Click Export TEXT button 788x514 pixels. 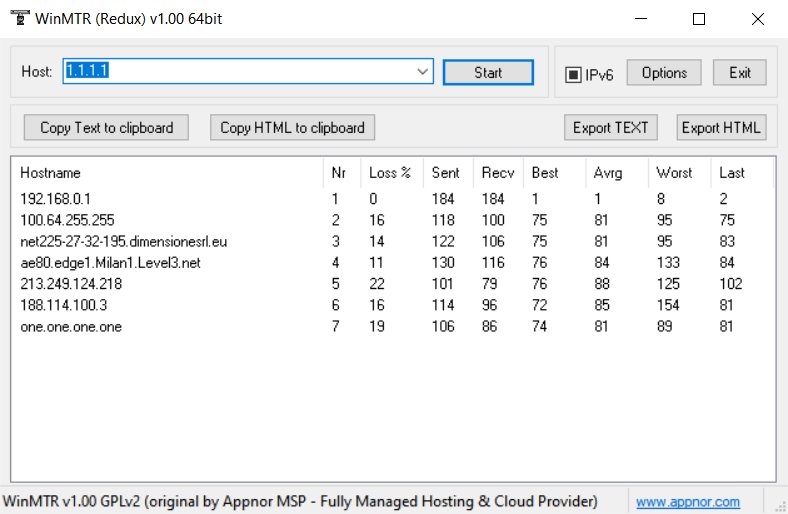[610, 128]
